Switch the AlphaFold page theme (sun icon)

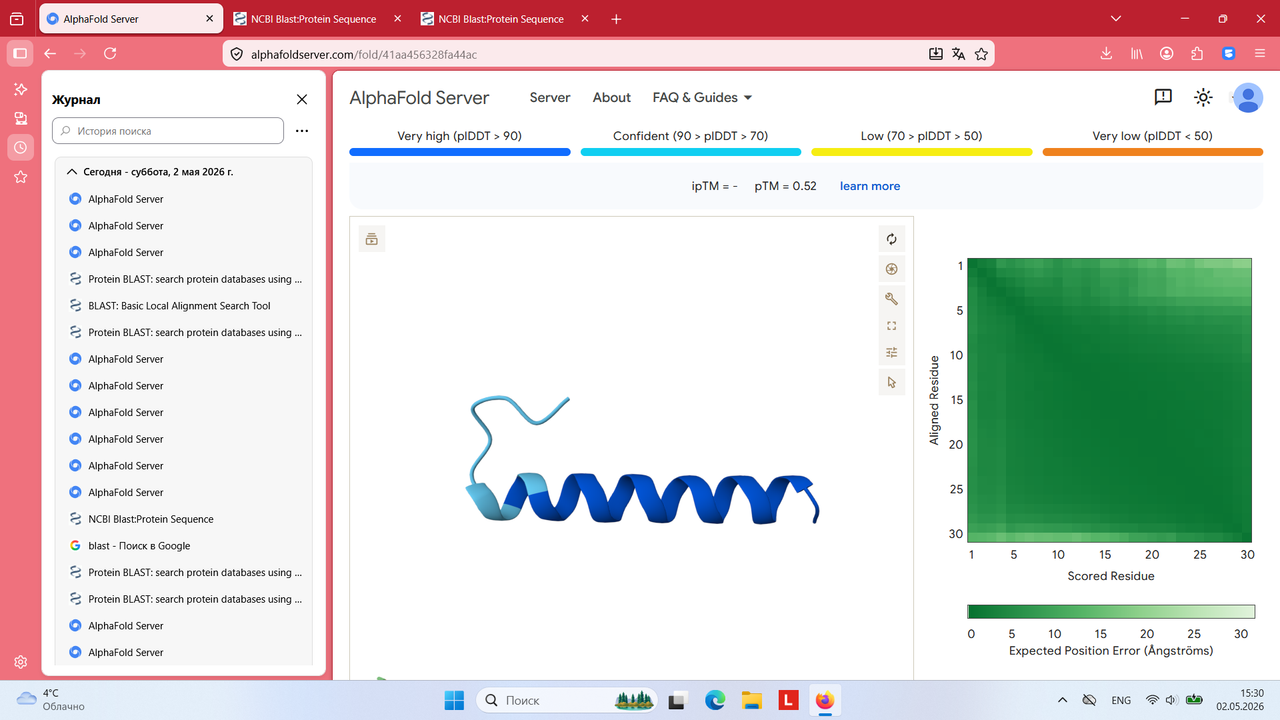pyautogui.click(x=1203, y=97)
